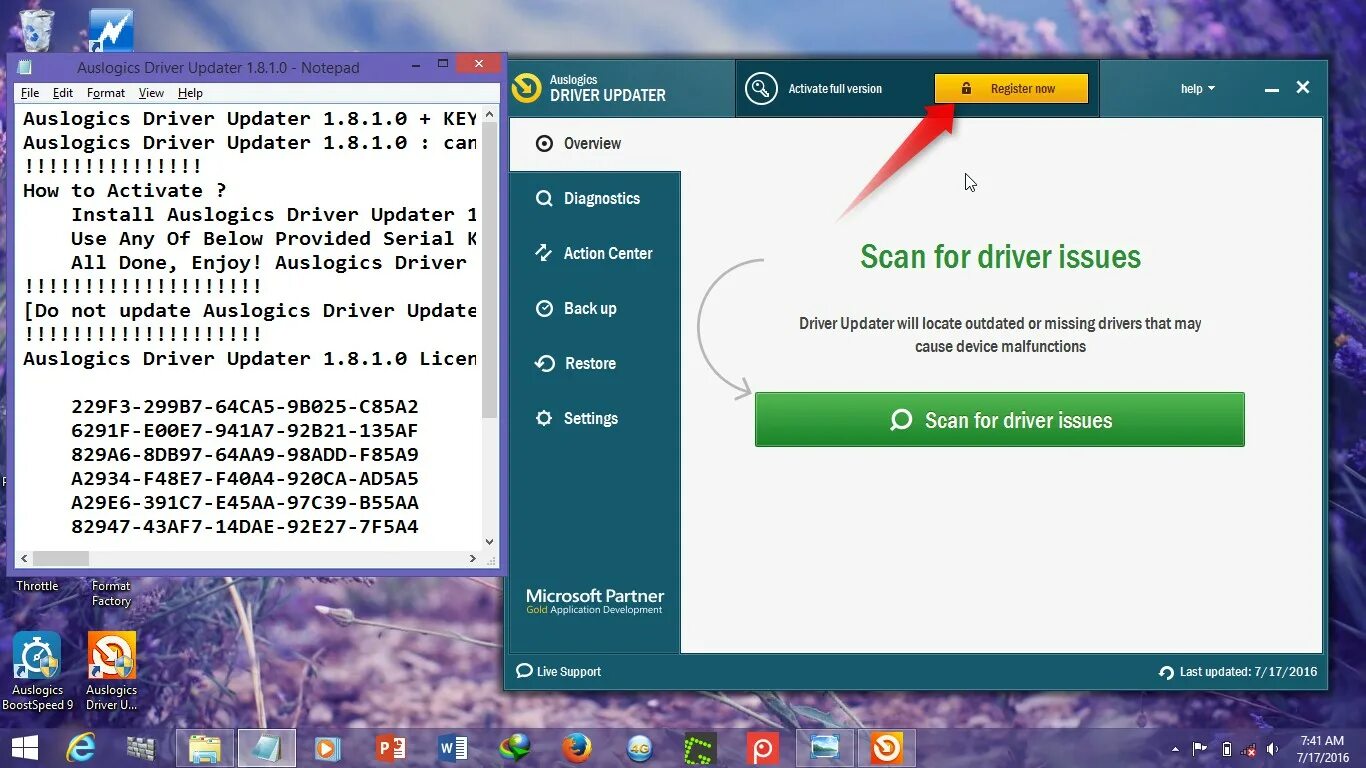Screen dimensions: 1366x768
Task: Click serial key 229F3-299B7-64CA5-9B025-C85A2
Action: tap(245, 407)
